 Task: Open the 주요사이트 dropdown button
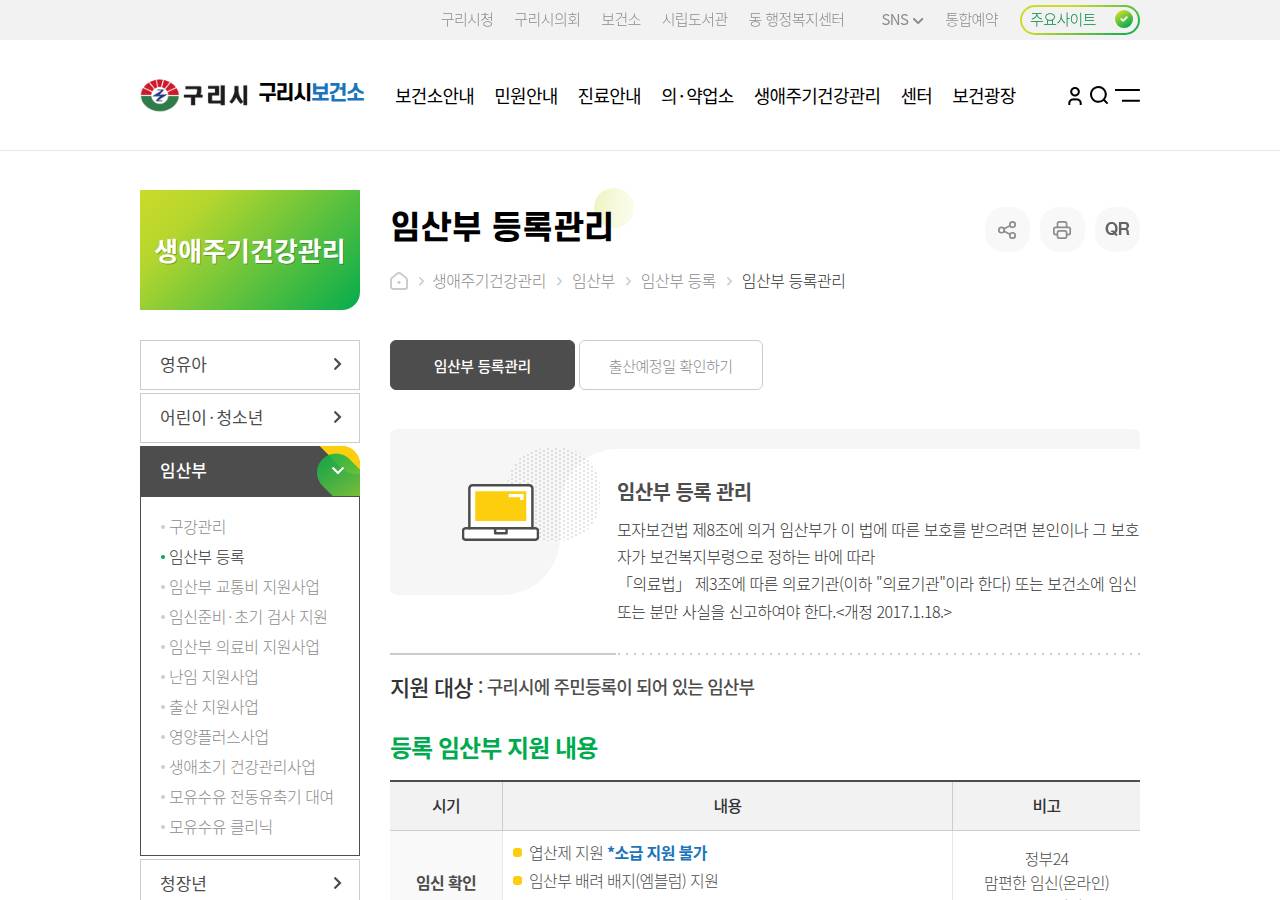click(1080, 19)
